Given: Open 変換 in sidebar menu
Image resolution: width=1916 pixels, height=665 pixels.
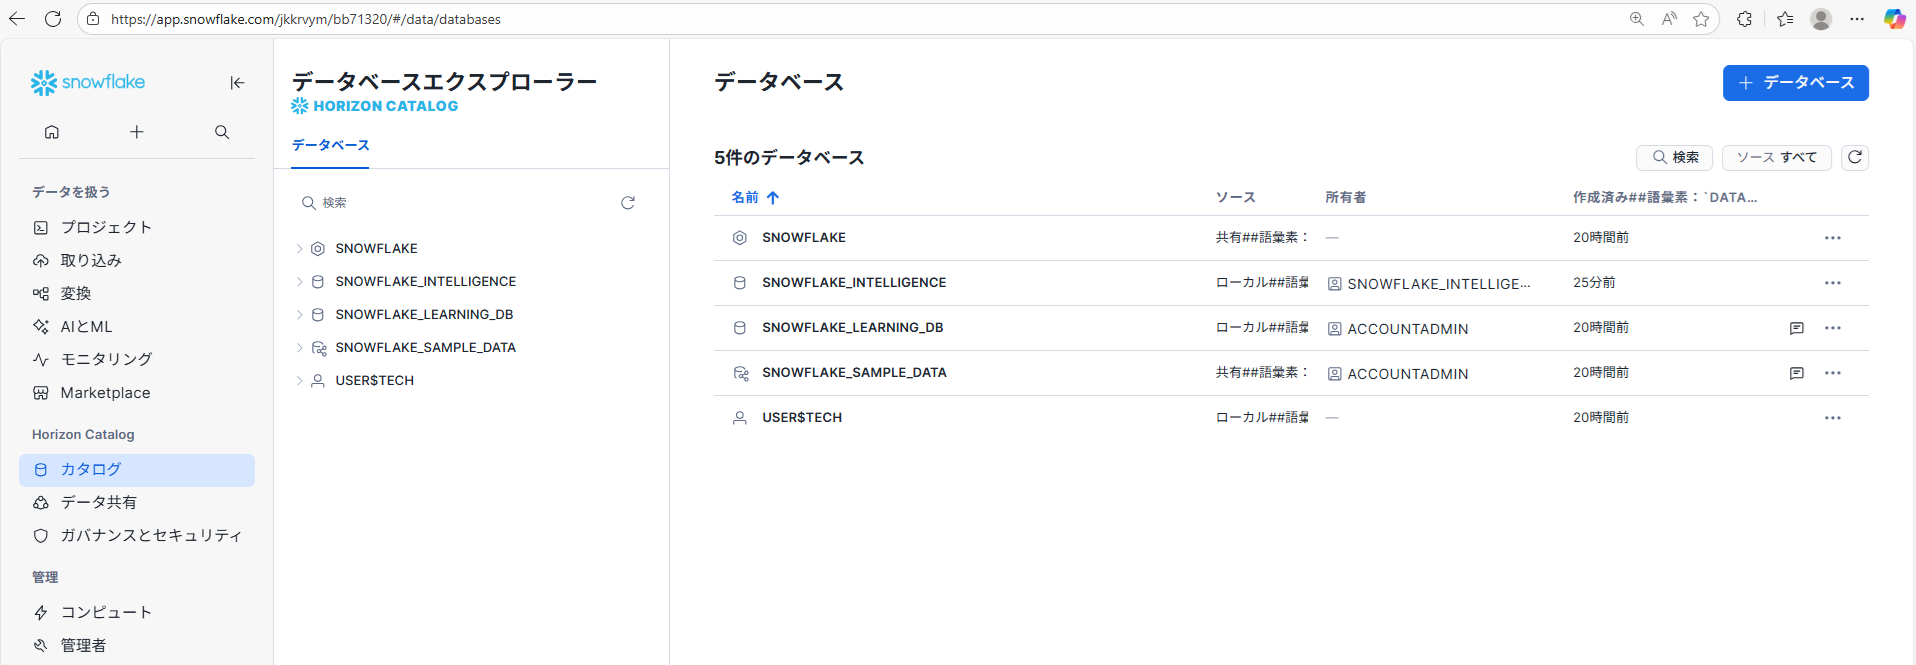Looking at the screenshot, I should pyautogui.click(x=137, y=293).
